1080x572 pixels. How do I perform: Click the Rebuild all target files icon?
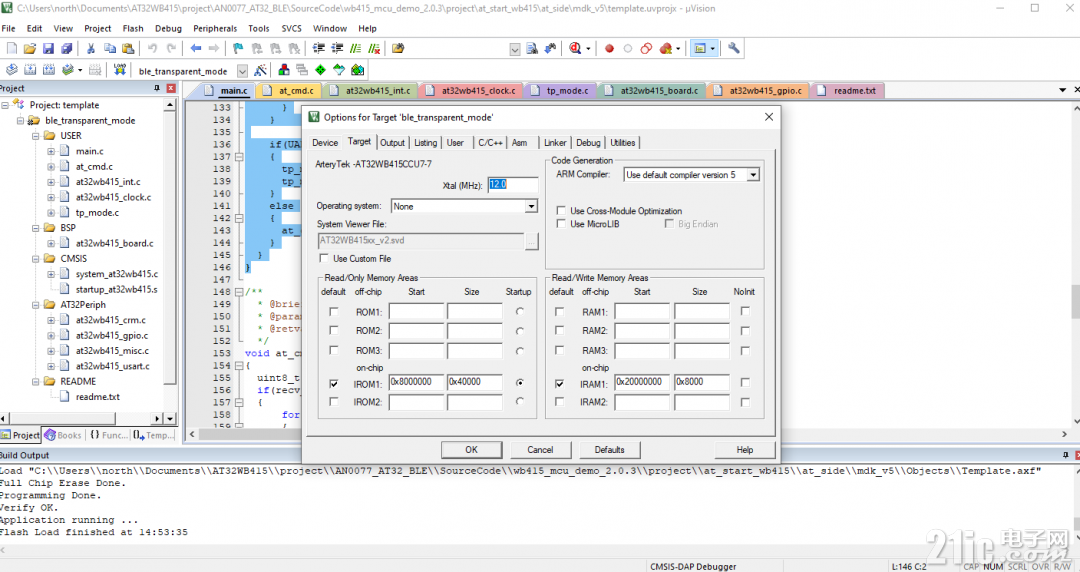pos(49,70)
